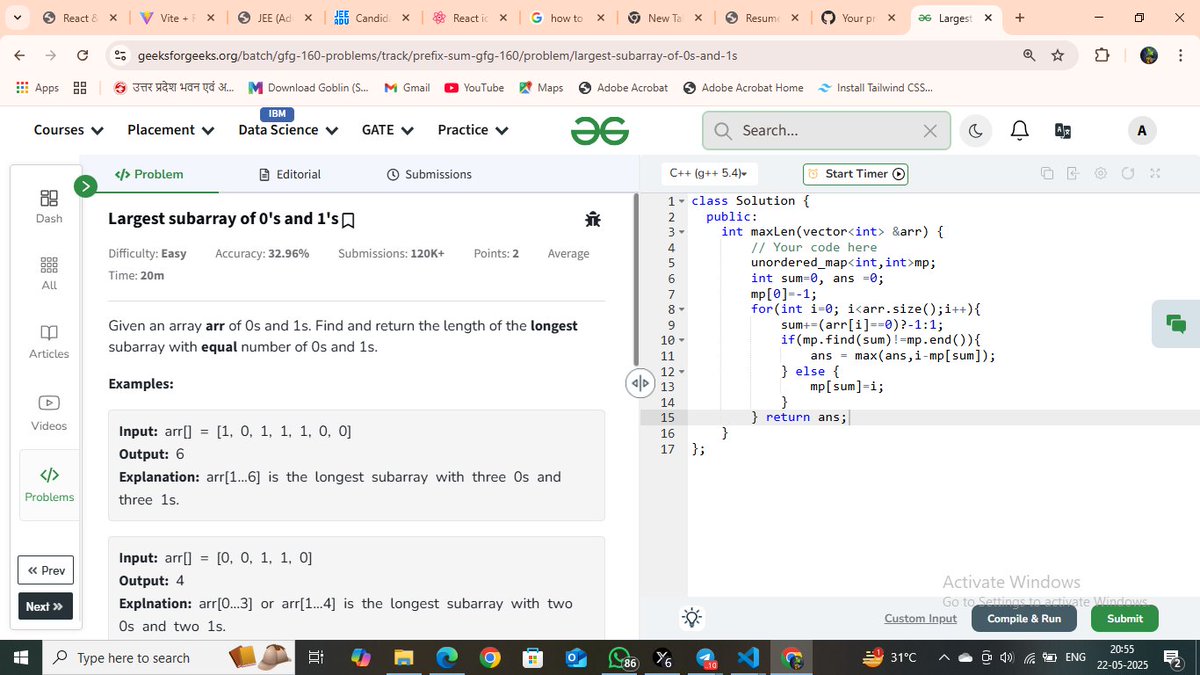The image size is (1200, 675).
Task: Open VS Code from the taskbar
Action: (748, 657)
